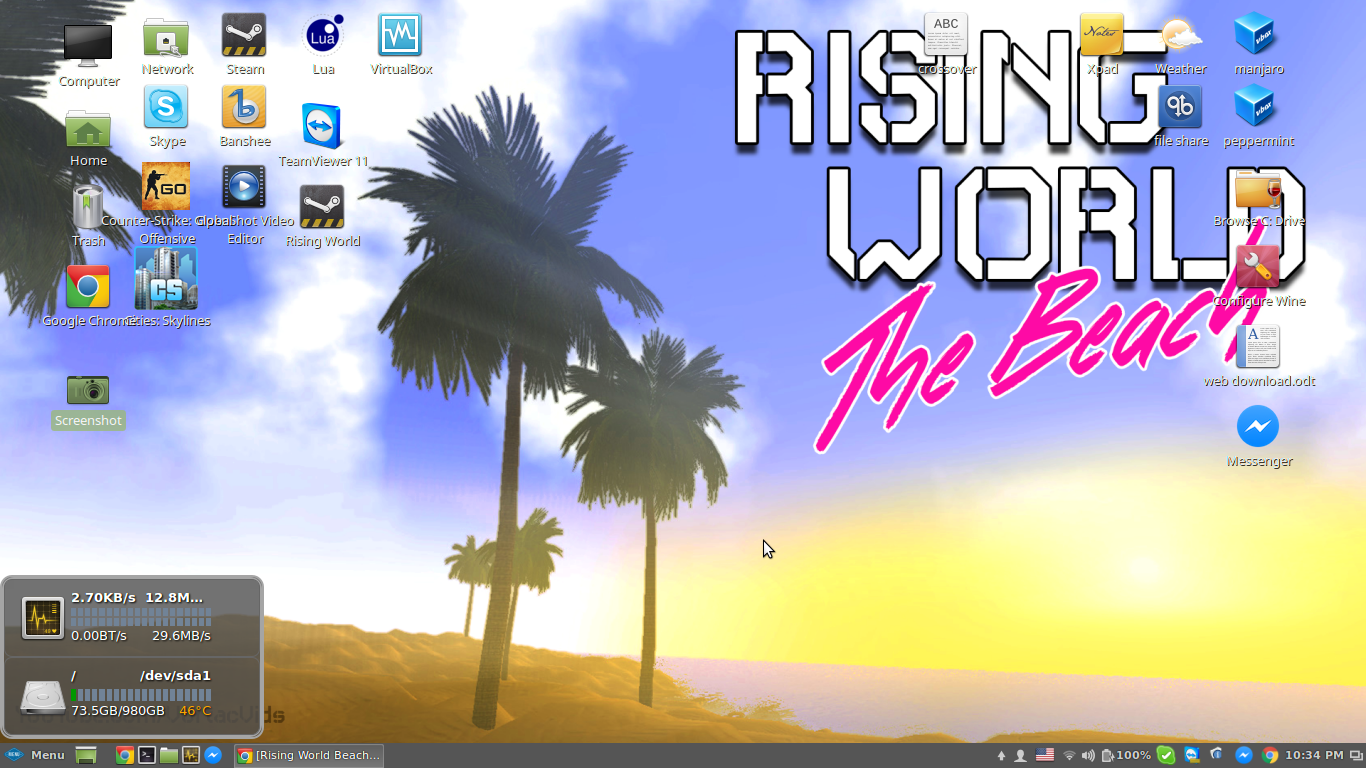
Task: Click the Rising World game shortcut
Action: pos(322,207)
